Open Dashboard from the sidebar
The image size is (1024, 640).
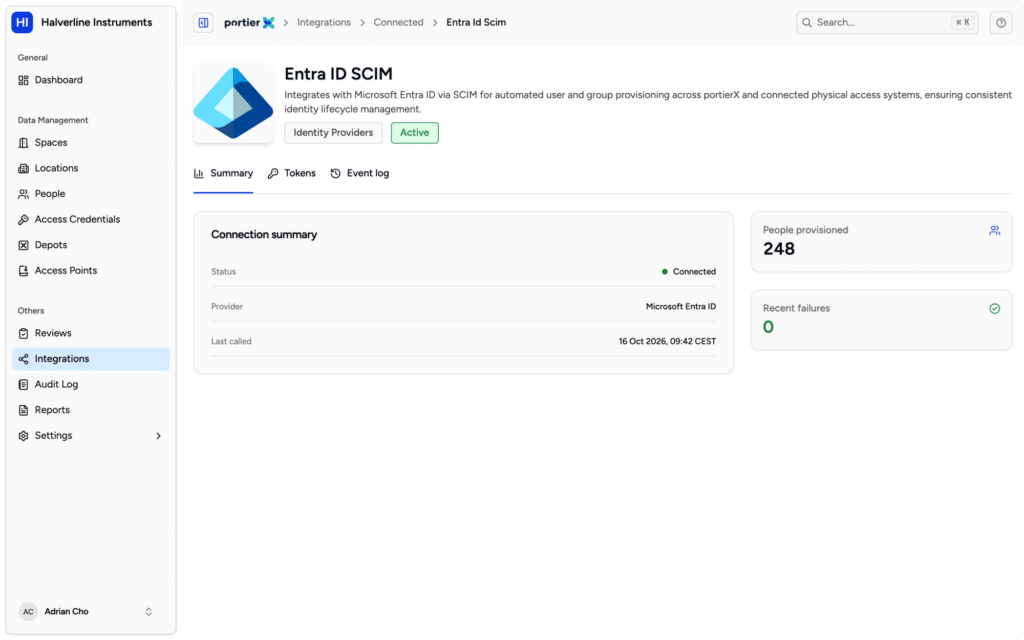pyautogui.click(x=91, y=80)
